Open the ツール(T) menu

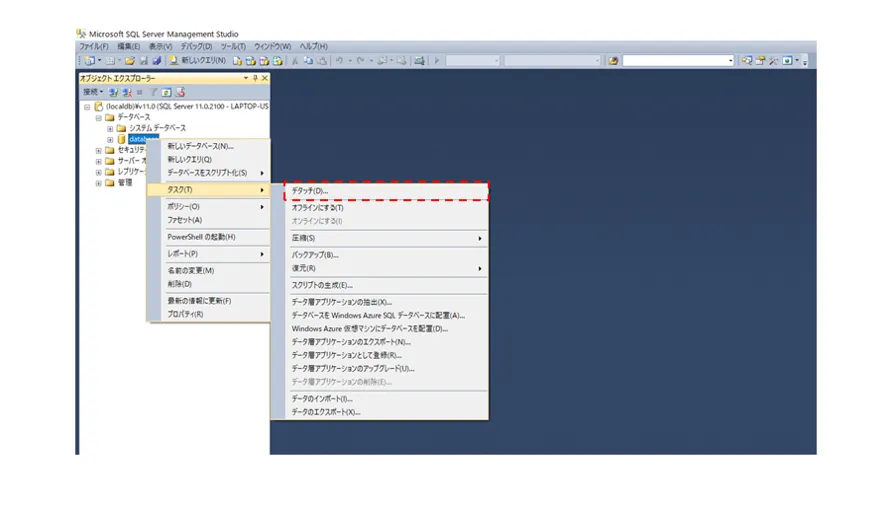[x=232, y=47]
